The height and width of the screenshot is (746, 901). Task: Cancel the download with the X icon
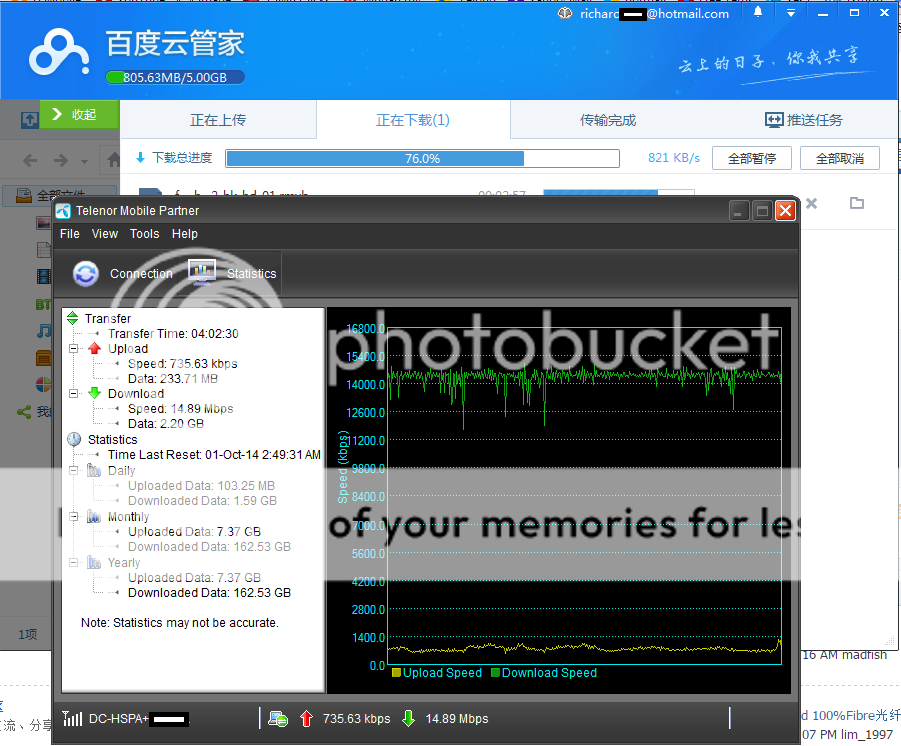click(x=811, y=203)
